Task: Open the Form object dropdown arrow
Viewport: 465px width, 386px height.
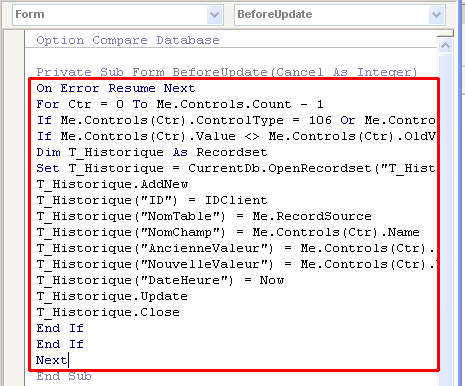Action: tap(215, 15)
